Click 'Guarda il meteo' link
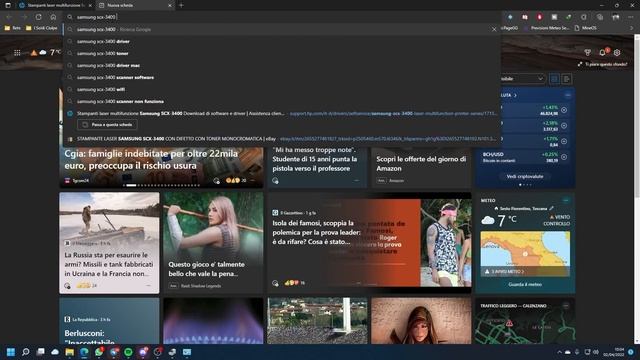 click(x=525, y=284)
